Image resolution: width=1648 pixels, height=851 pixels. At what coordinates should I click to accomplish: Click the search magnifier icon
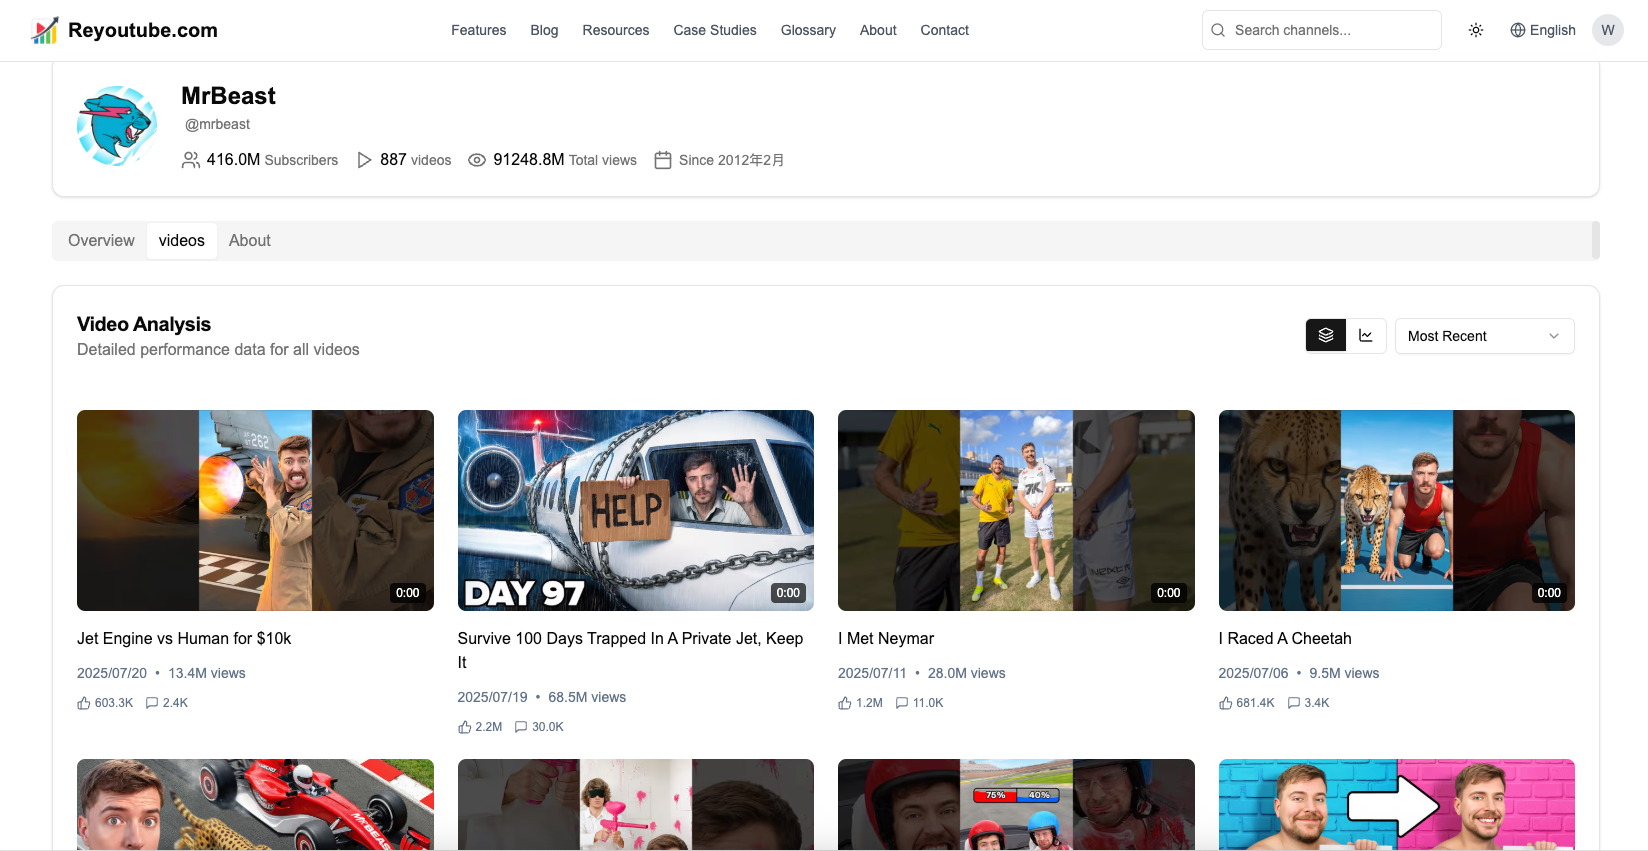coord(1218,30)
